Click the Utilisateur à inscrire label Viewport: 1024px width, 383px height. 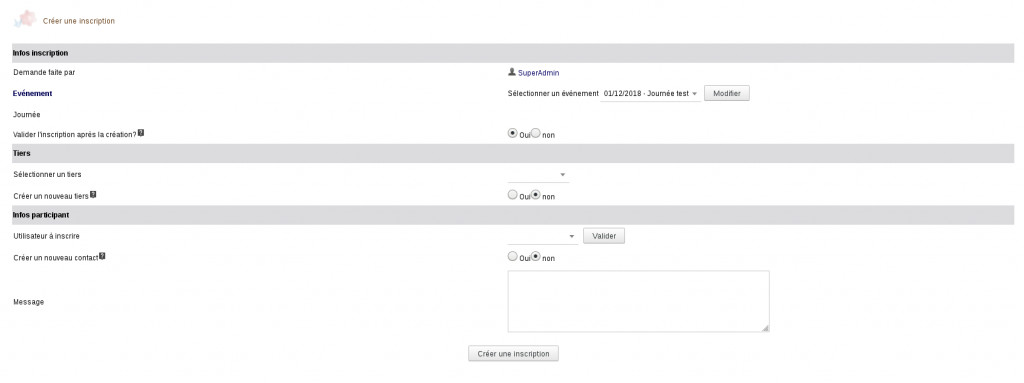coord(46,236)
